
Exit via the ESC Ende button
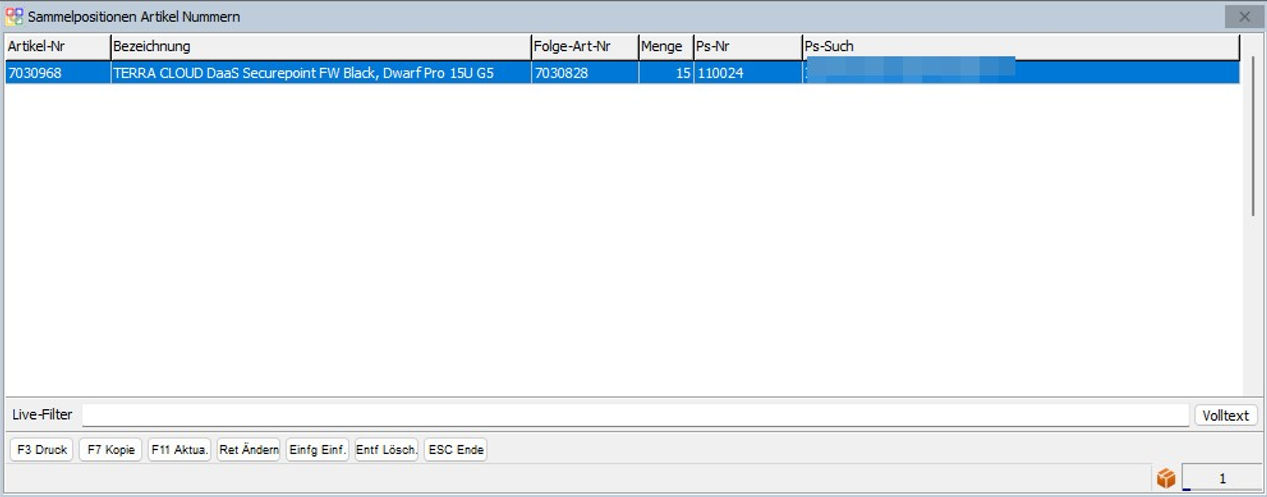(455, 450)
